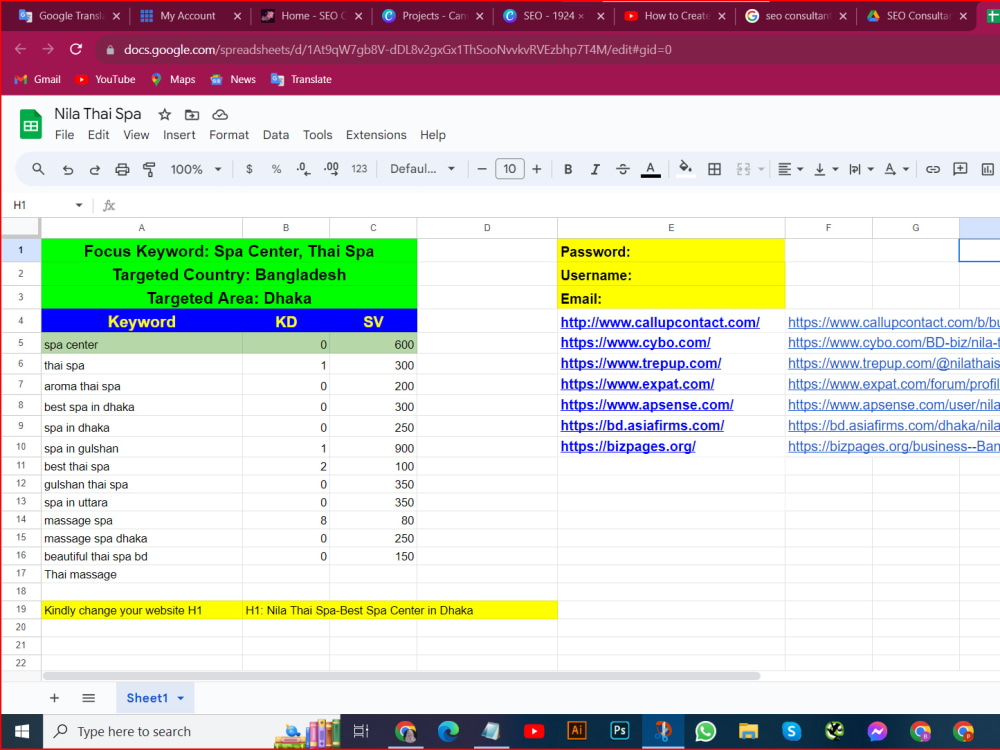Open text rotation dropdown
The image size is (1000, 750).
896,169
